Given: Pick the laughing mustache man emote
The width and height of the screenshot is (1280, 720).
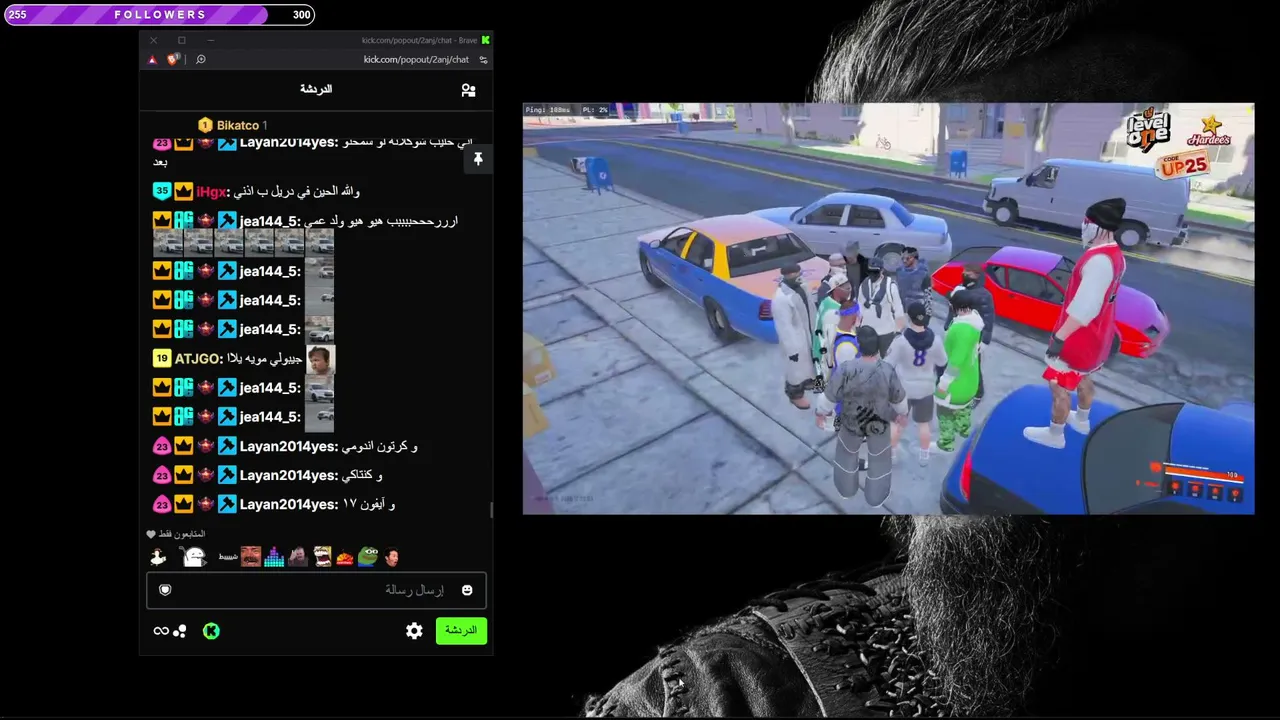Looking at the screenshot, I should [x=250, y=557].
